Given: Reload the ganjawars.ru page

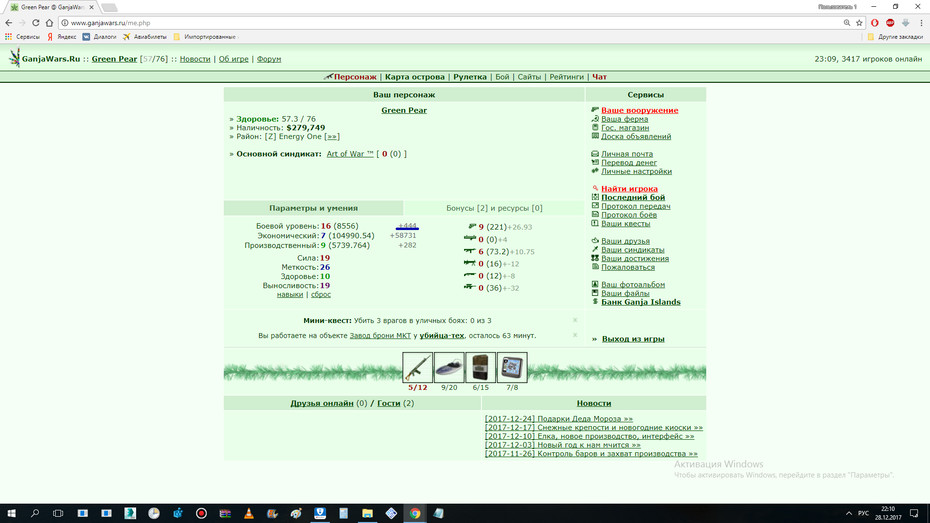Looking at the screenshot, I should point(36,23).
